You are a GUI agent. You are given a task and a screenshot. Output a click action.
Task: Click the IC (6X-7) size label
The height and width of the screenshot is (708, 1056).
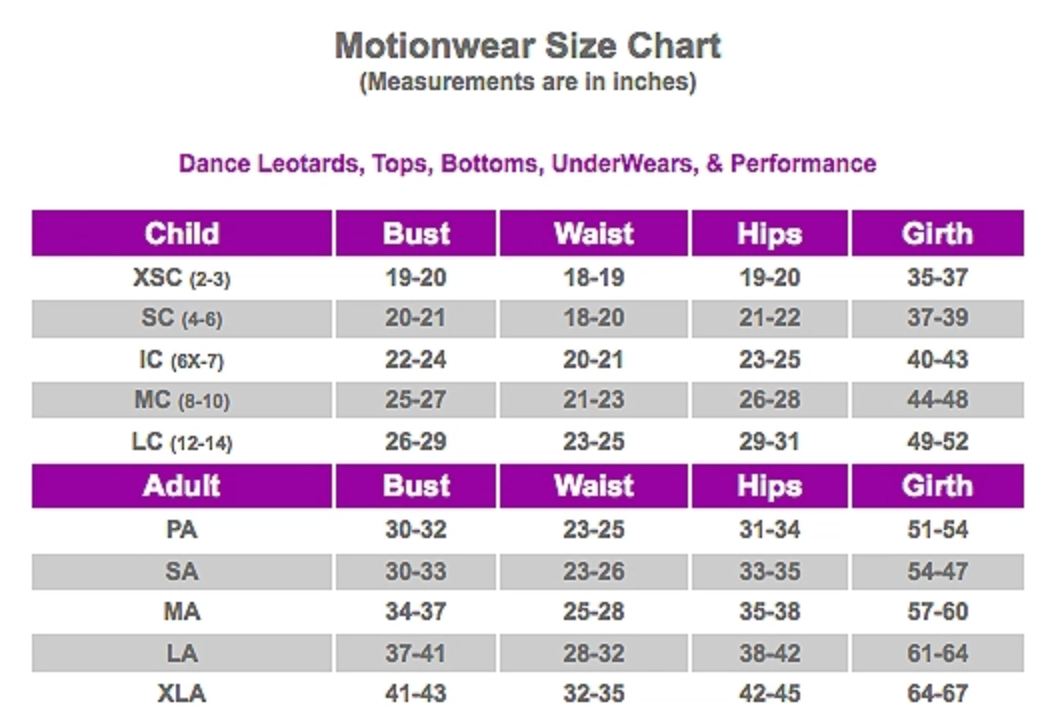pyautogui.click(x=181, y=360)
